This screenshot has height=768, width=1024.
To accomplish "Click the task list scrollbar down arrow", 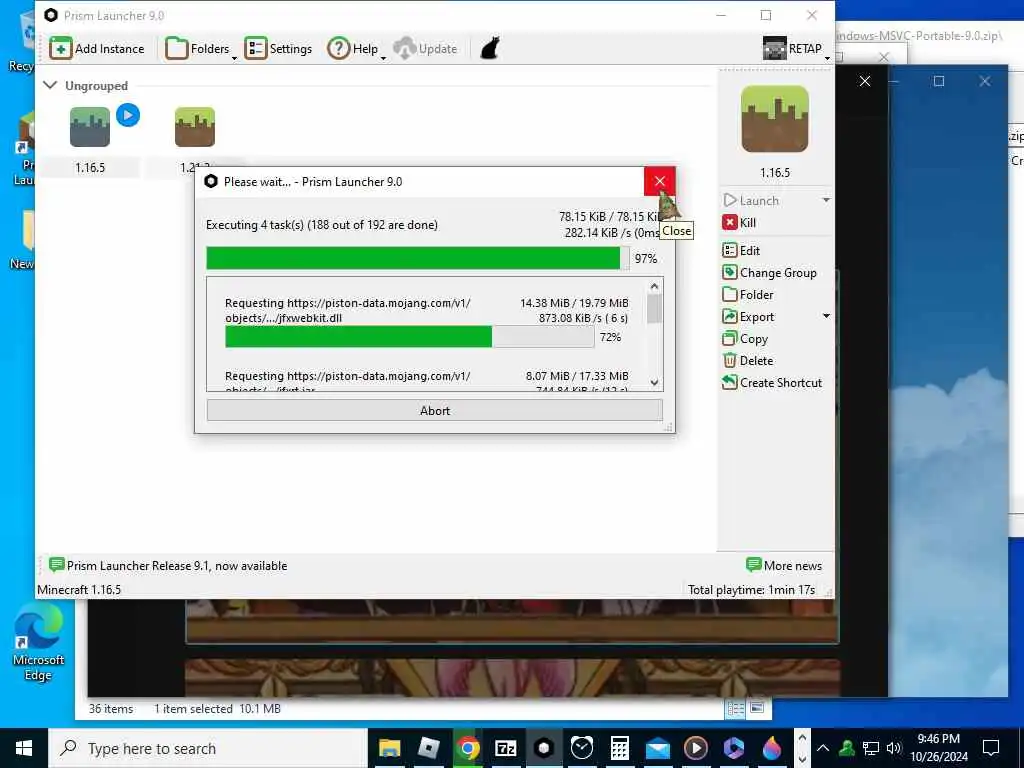I will click(x=654, y=383).
